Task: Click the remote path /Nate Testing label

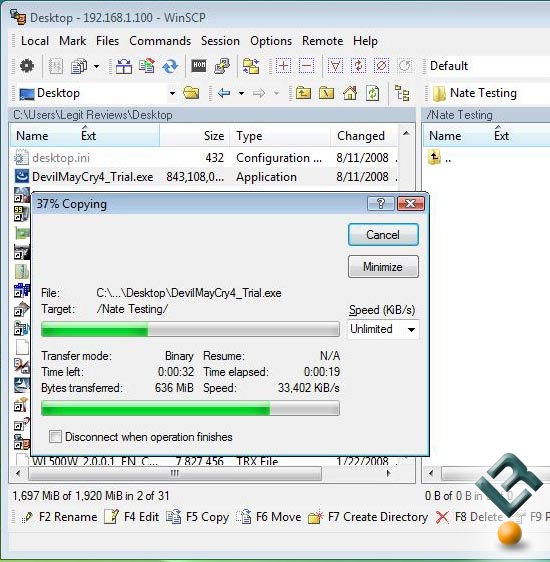Action: [460, 115]
